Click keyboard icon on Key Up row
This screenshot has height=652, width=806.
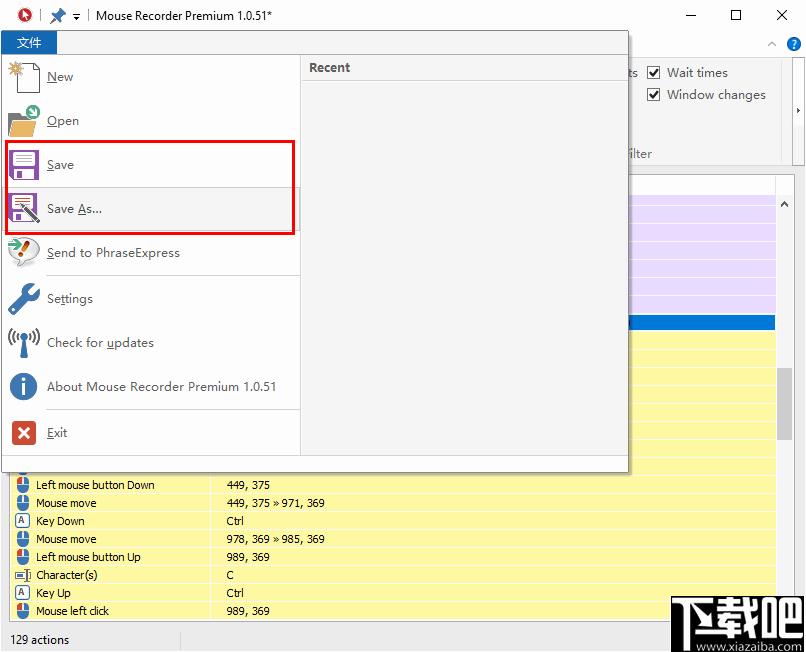point(22,592)
